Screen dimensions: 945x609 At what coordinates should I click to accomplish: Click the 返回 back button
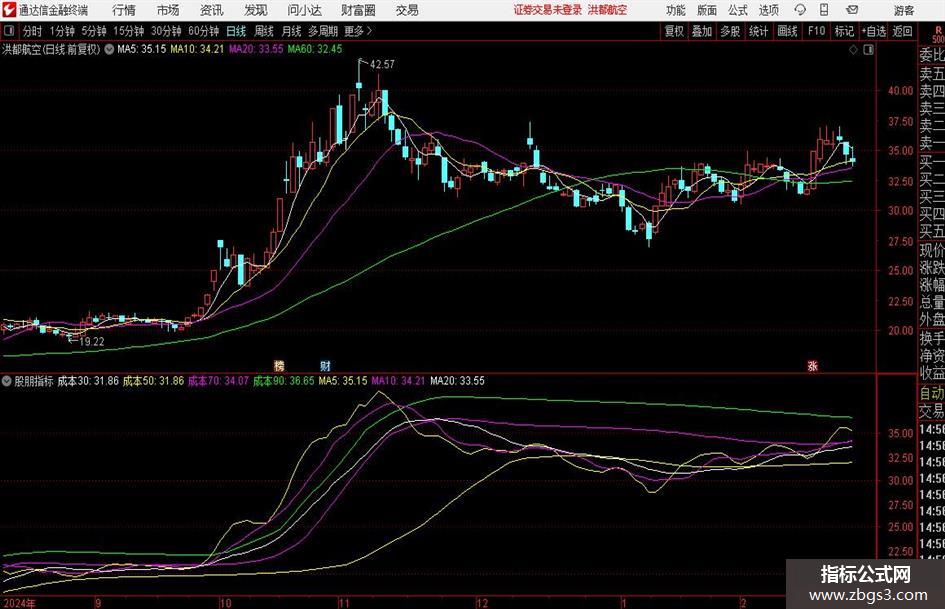[x=902, y=31]
